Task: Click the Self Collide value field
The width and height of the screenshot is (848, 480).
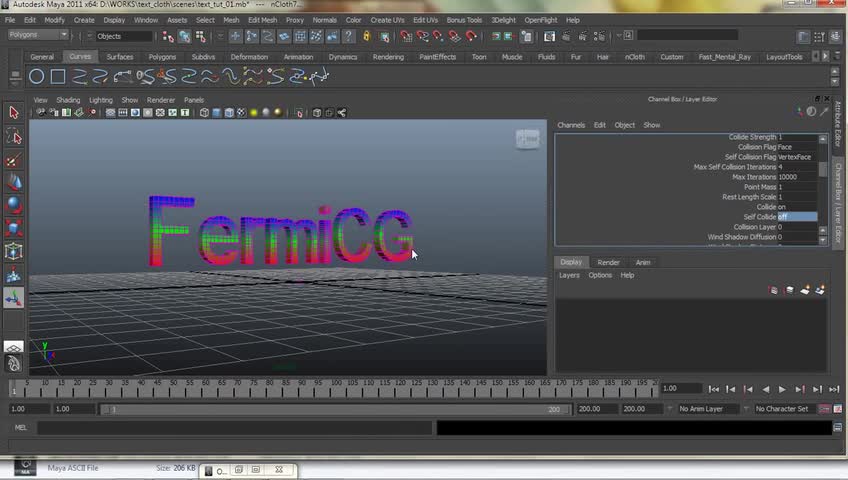Action: pyautogui.click(x=797, y=217)
